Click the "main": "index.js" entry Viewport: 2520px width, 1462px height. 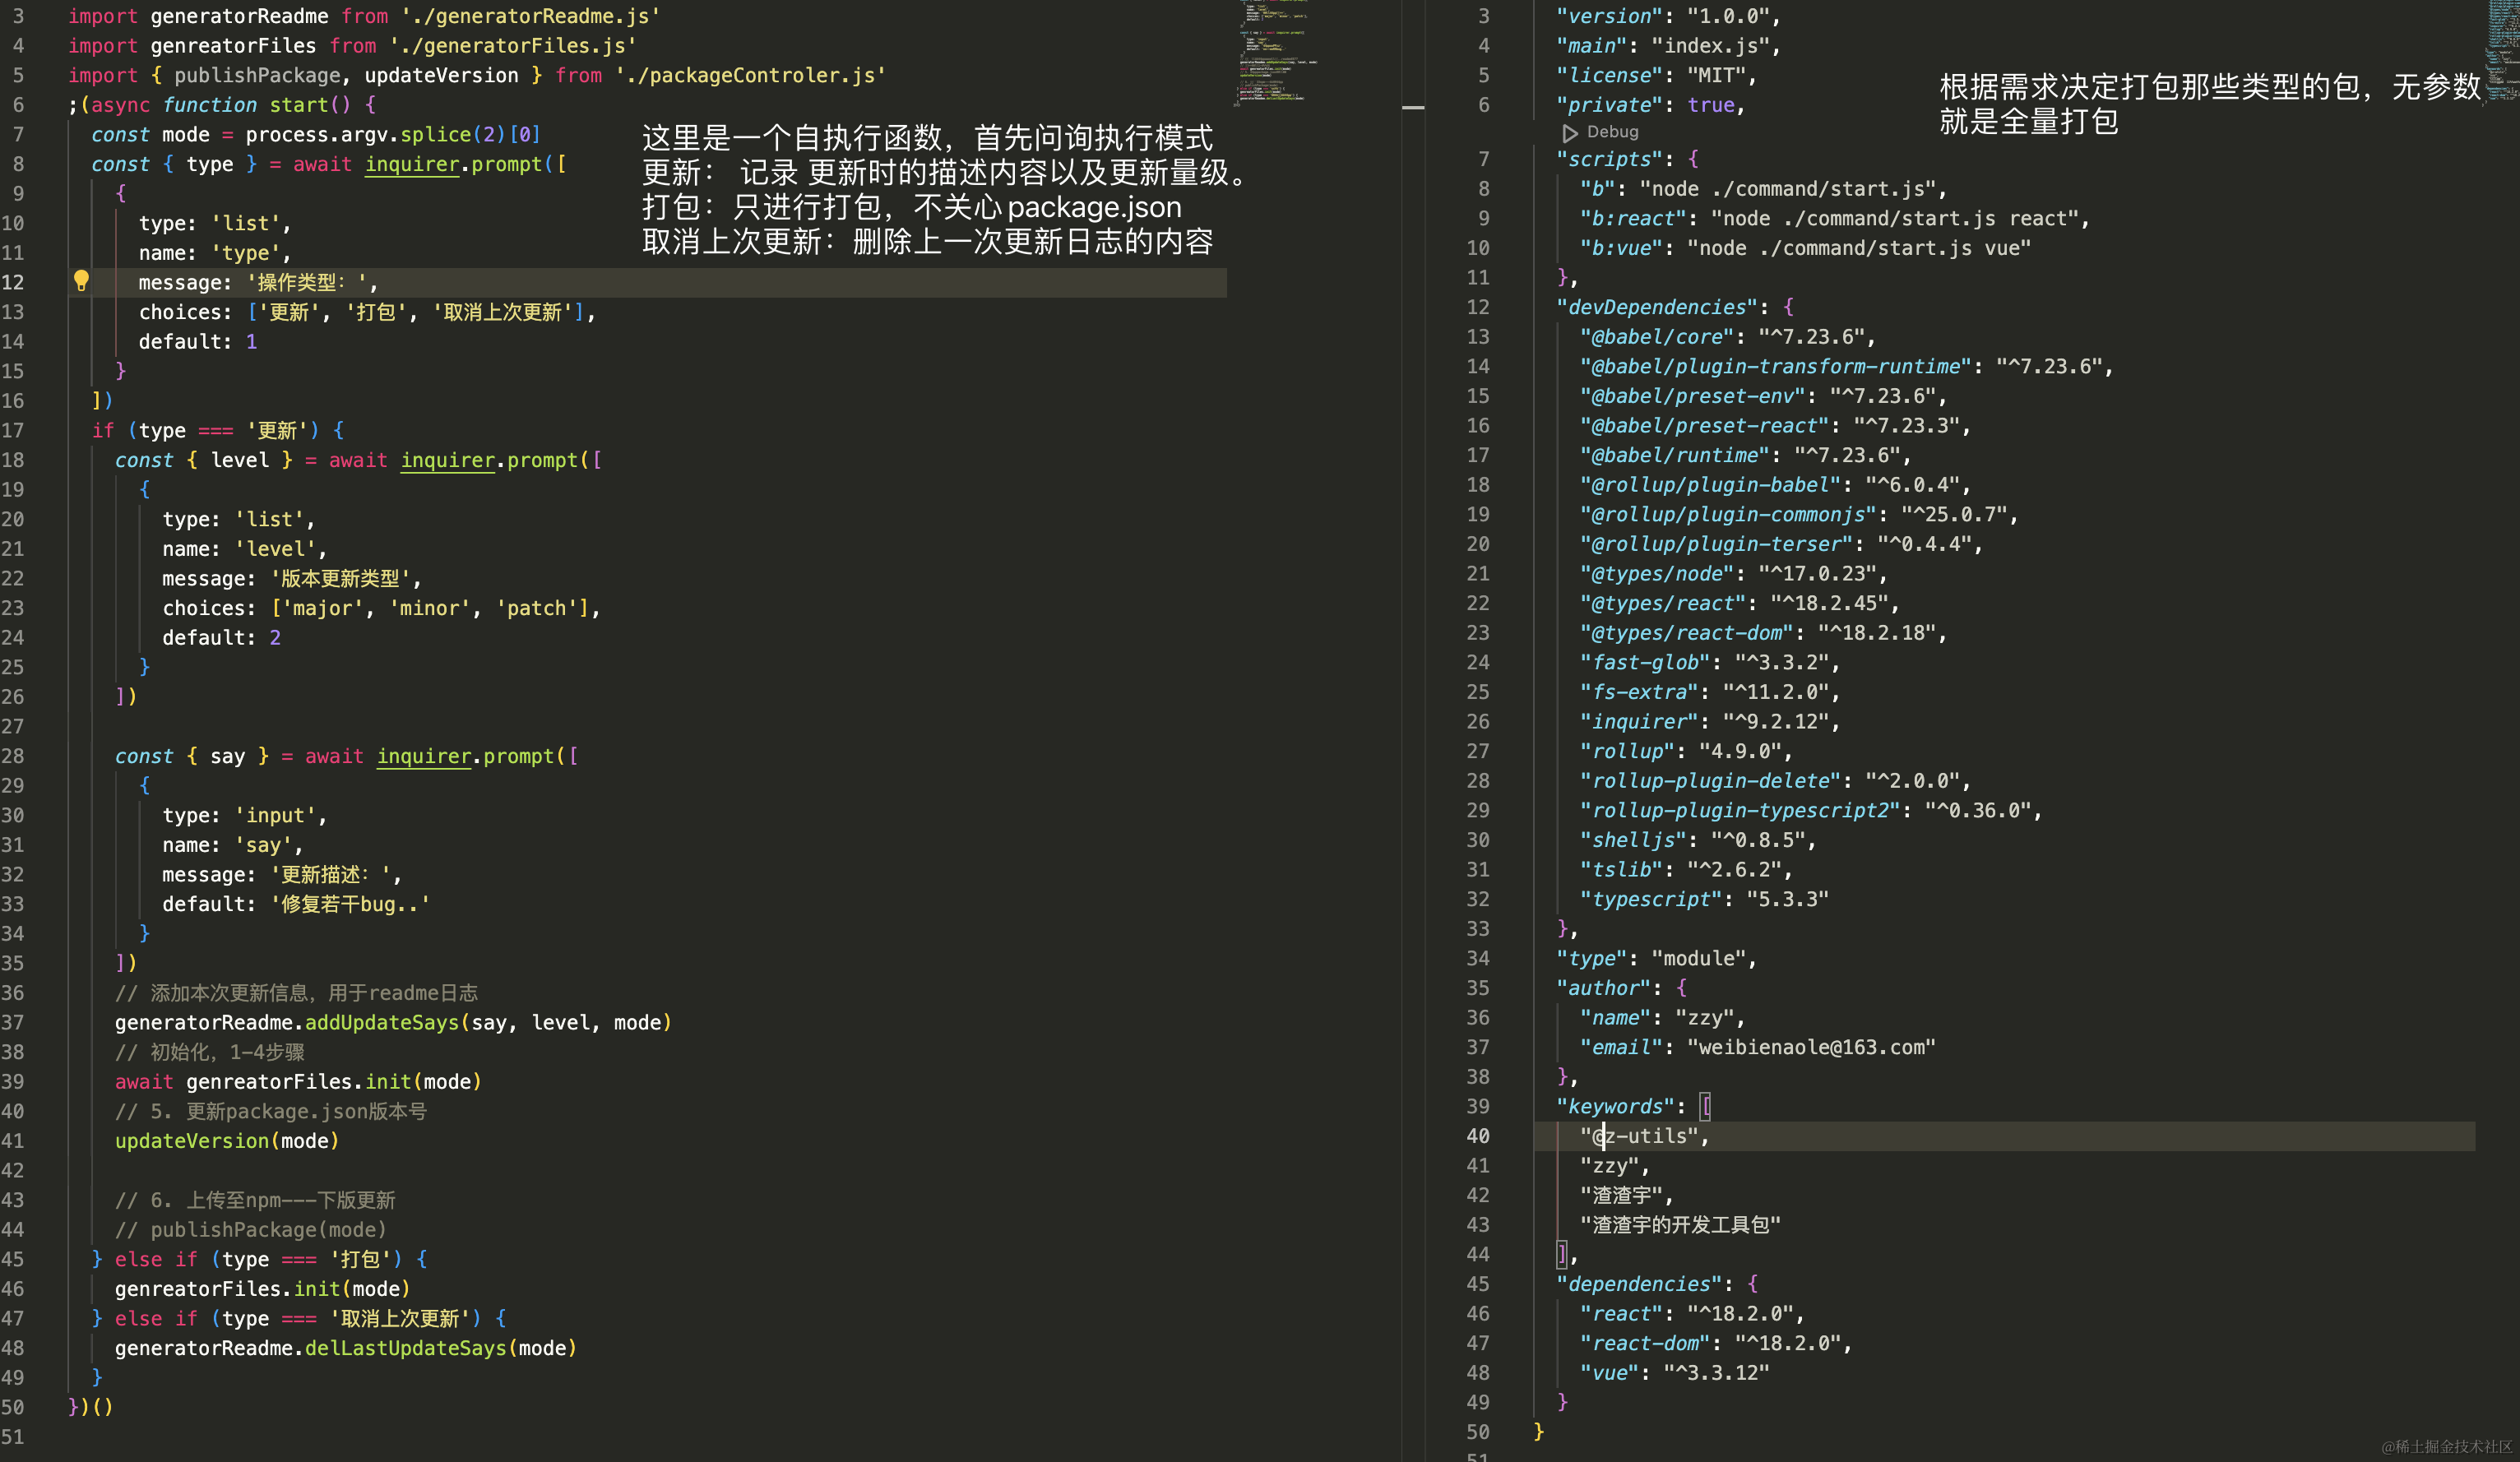(x=1668, y=46)
